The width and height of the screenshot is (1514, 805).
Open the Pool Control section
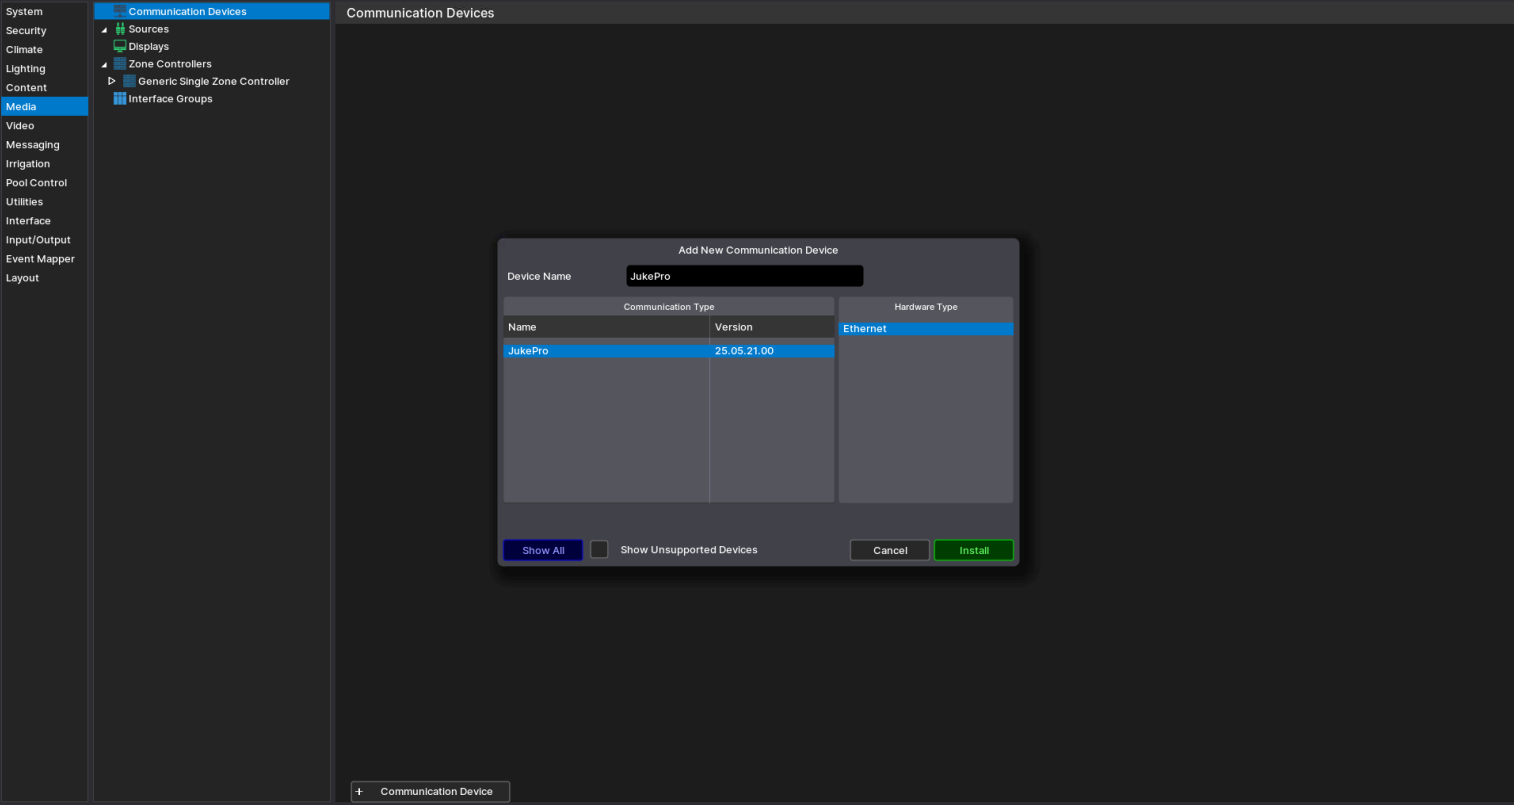pos(44,183)
